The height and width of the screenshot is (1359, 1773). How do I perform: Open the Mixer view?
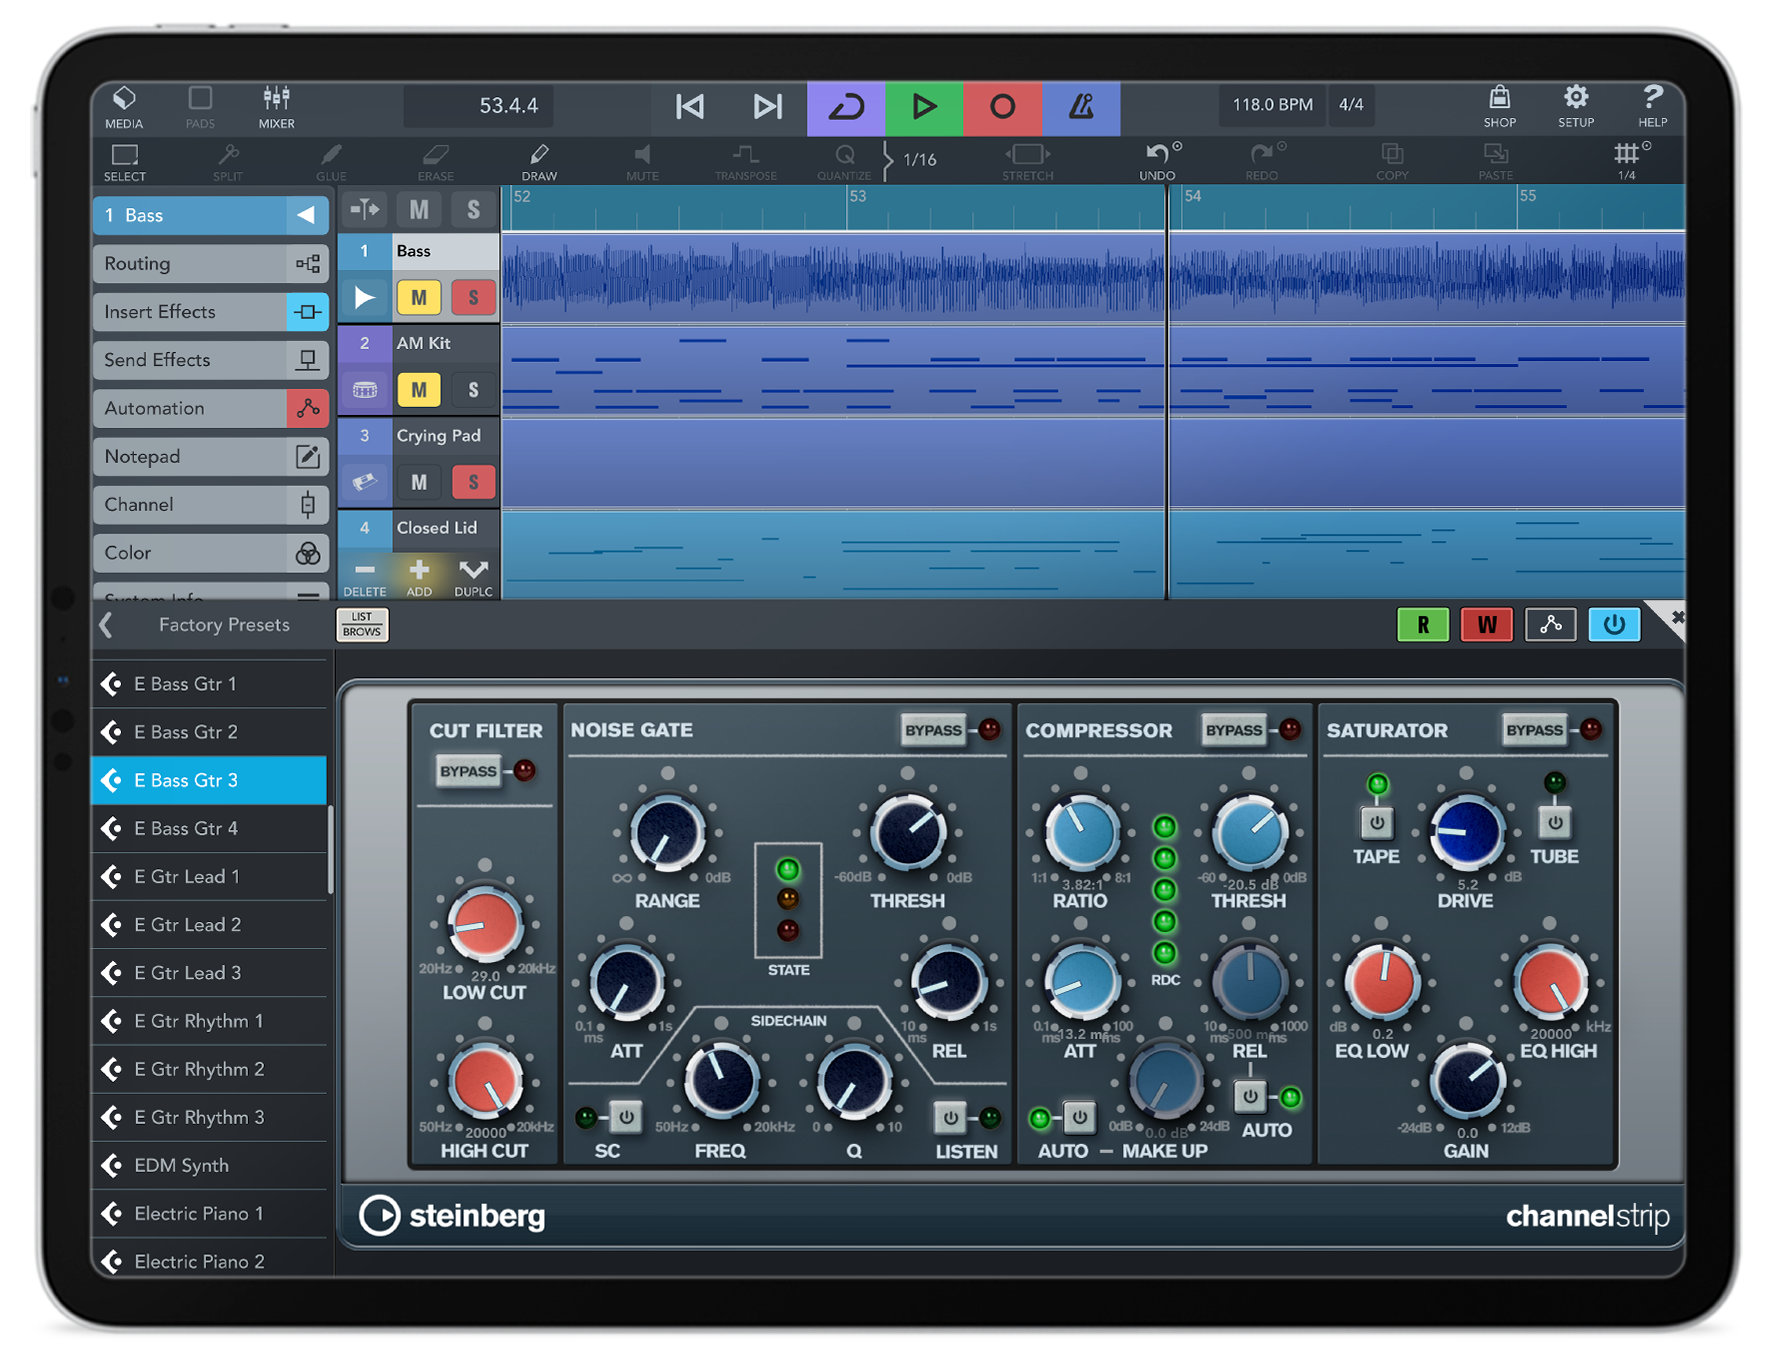(x=276, y=107)
